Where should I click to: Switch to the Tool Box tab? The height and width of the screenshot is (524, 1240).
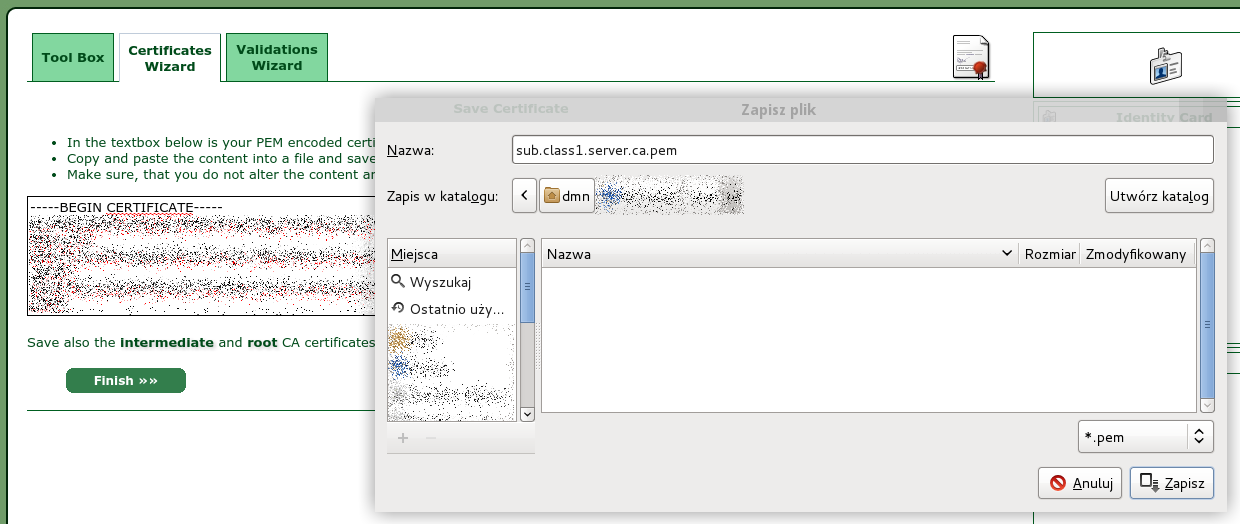click(x=73, y=58)
